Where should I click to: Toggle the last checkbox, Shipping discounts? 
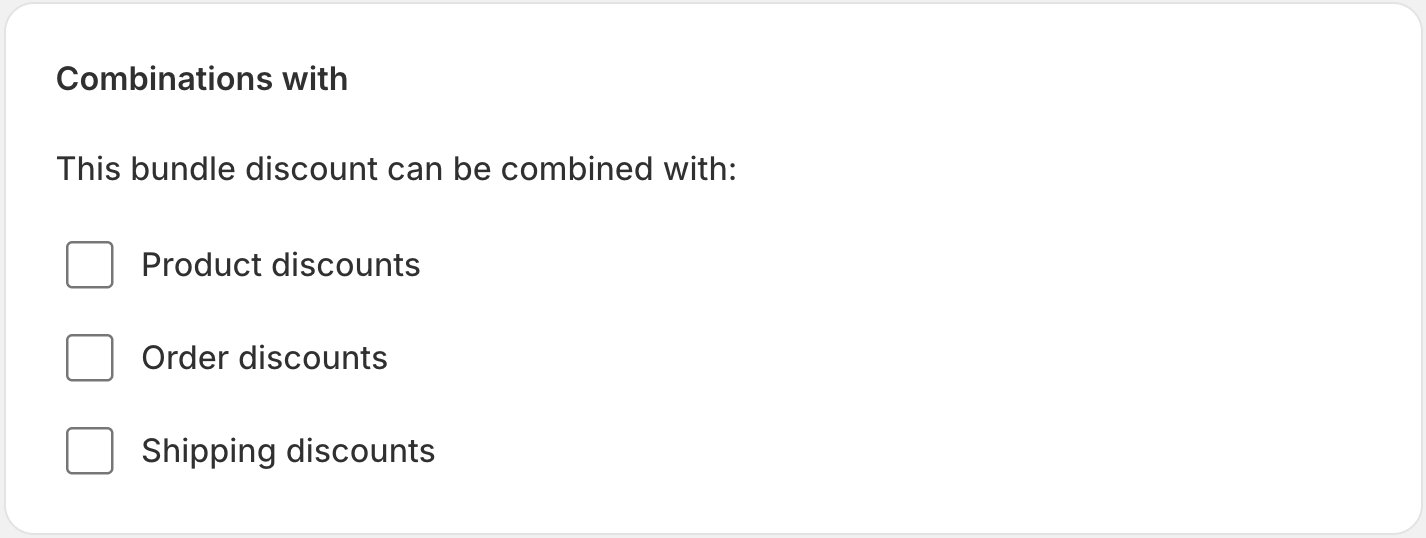click(89, 451)
